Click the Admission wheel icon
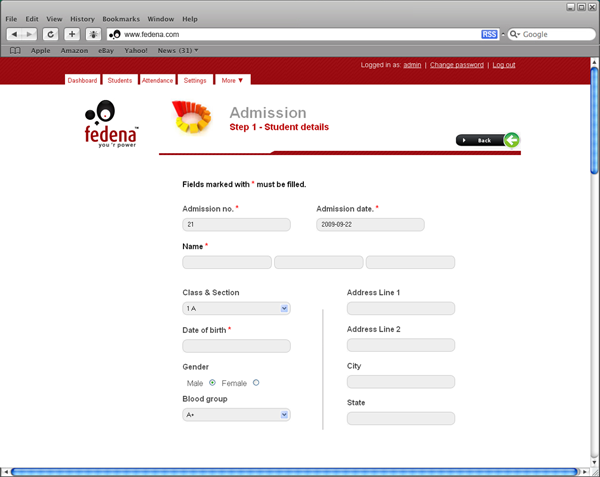 191,117
